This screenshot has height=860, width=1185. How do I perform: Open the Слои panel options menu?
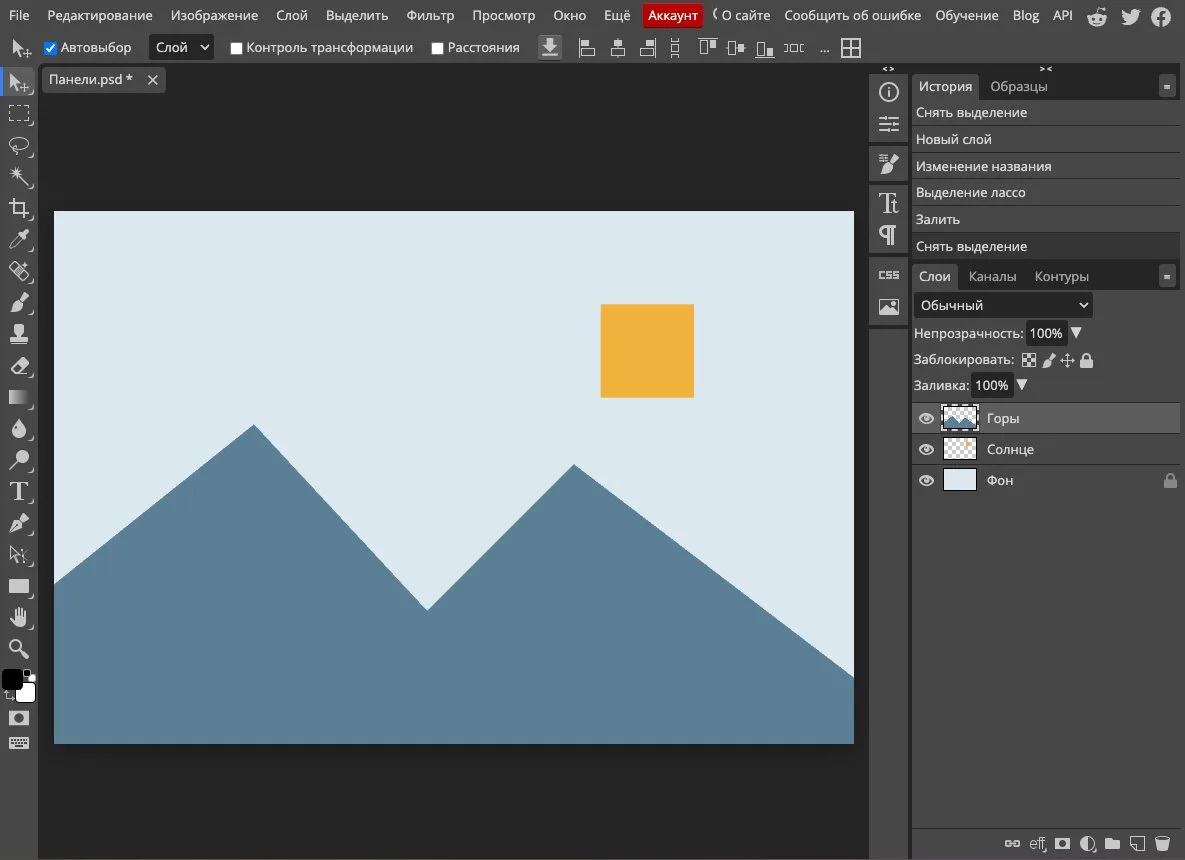click(1167, 277)
